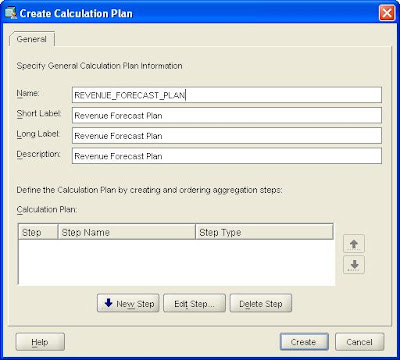Click into the Description text field
This screenshot has width=400, height=360.
(x=227, y=156)
